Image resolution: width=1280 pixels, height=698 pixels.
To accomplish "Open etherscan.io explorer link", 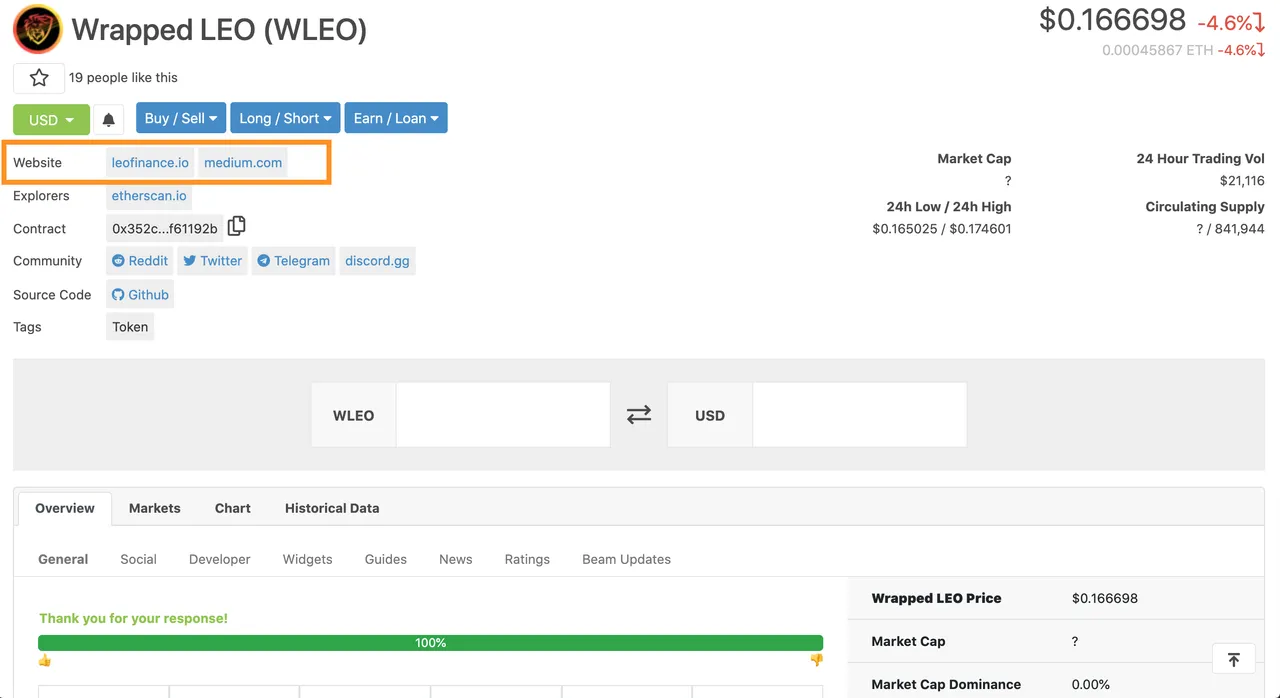I will click(x=149, y=196).
